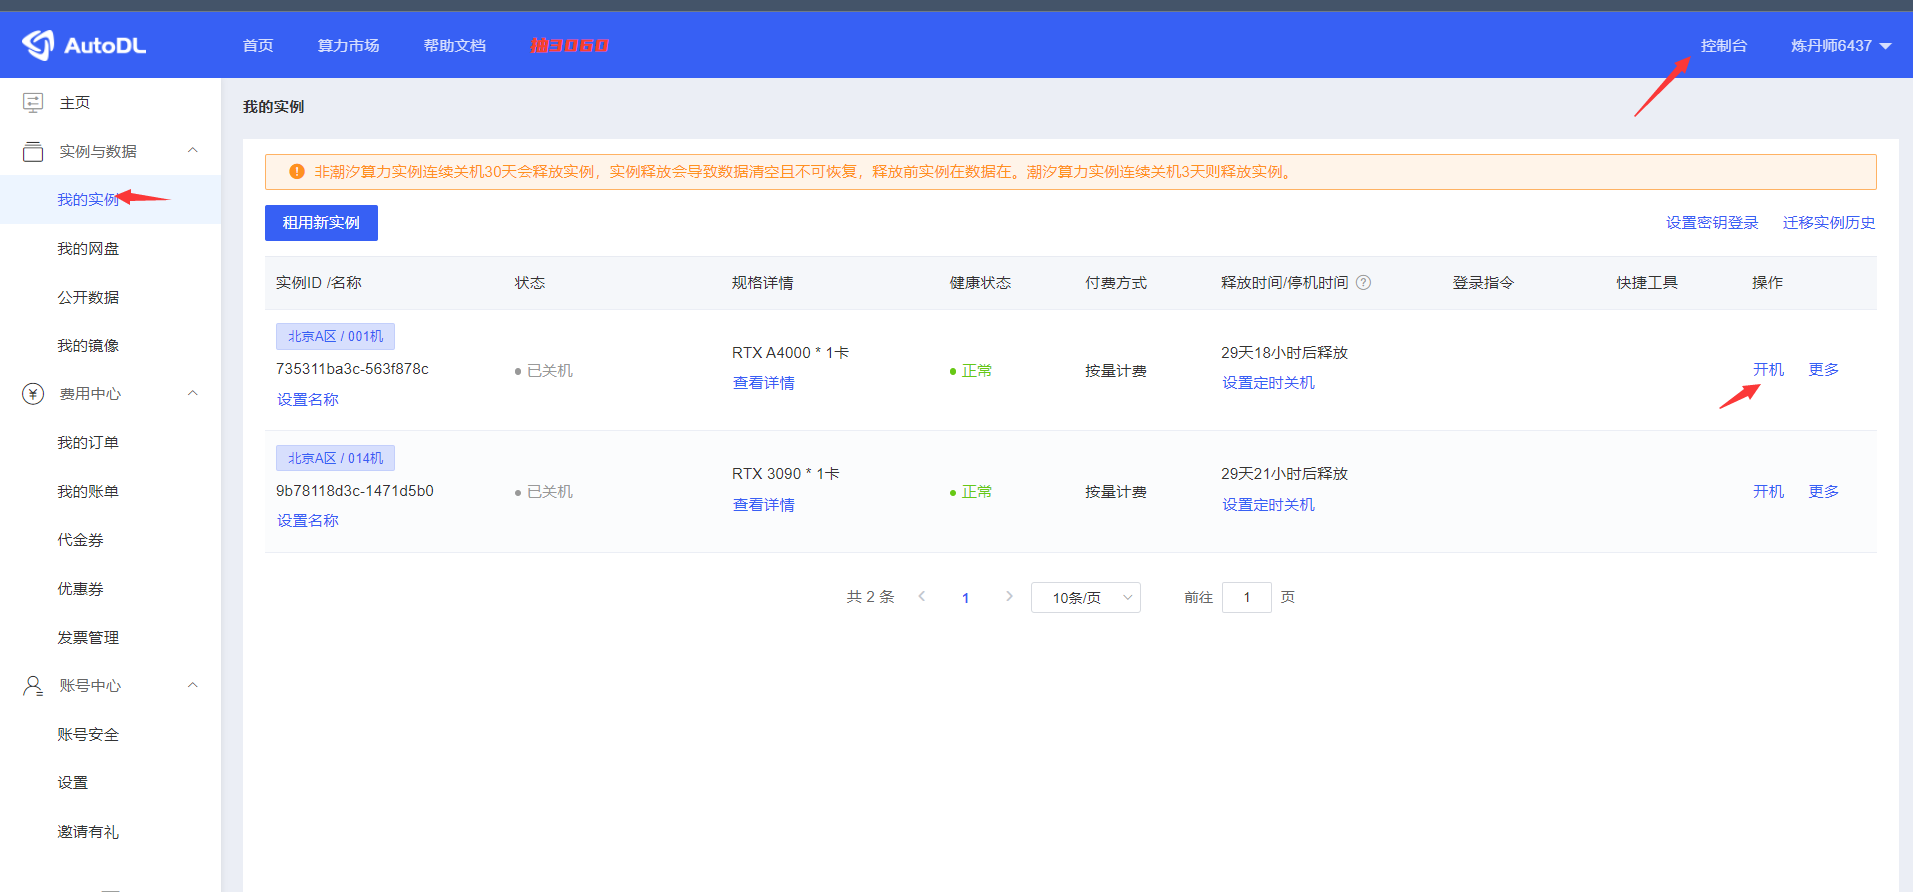This screenshot has width=1913, height=892.
Task: Click the 北京A区 / 001机 tag
Action: pyautogui.click(x=335, y=336)
